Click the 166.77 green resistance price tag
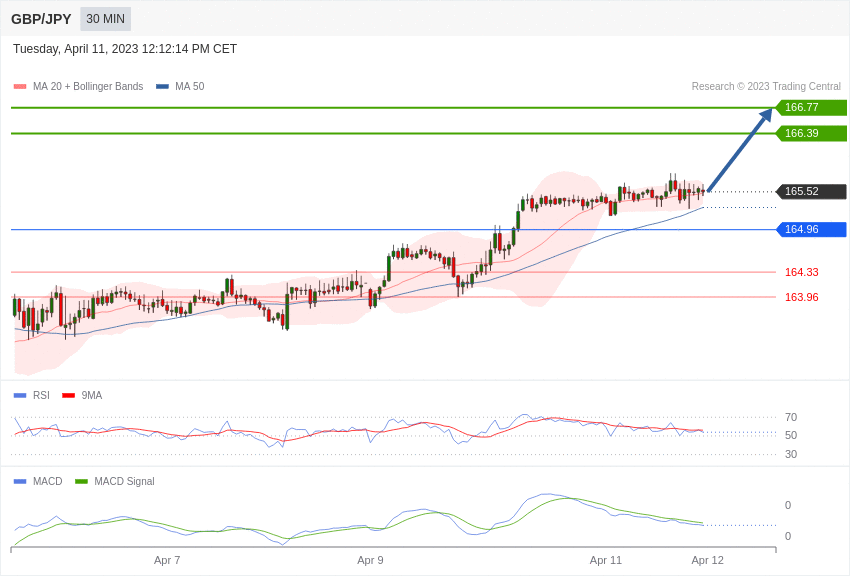850x576 pixels. [811, 107]
